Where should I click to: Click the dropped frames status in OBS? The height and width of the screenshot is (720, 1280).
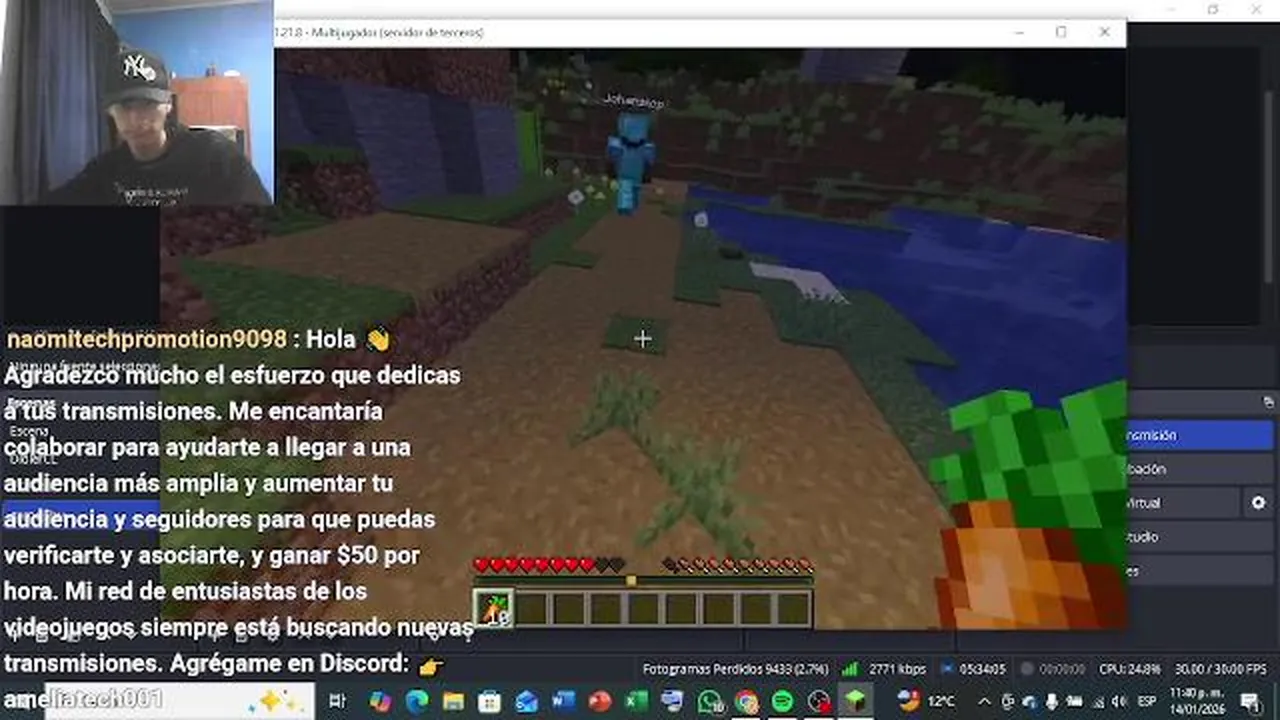(735, 668)
